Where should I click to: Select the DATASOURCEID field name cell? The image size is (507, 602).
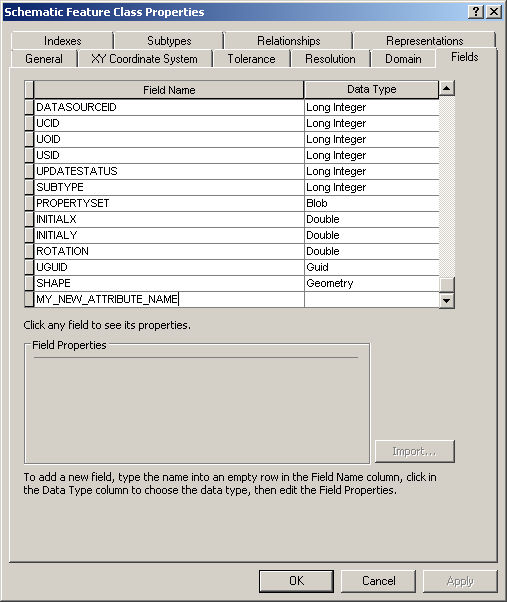tap(169, 107)
